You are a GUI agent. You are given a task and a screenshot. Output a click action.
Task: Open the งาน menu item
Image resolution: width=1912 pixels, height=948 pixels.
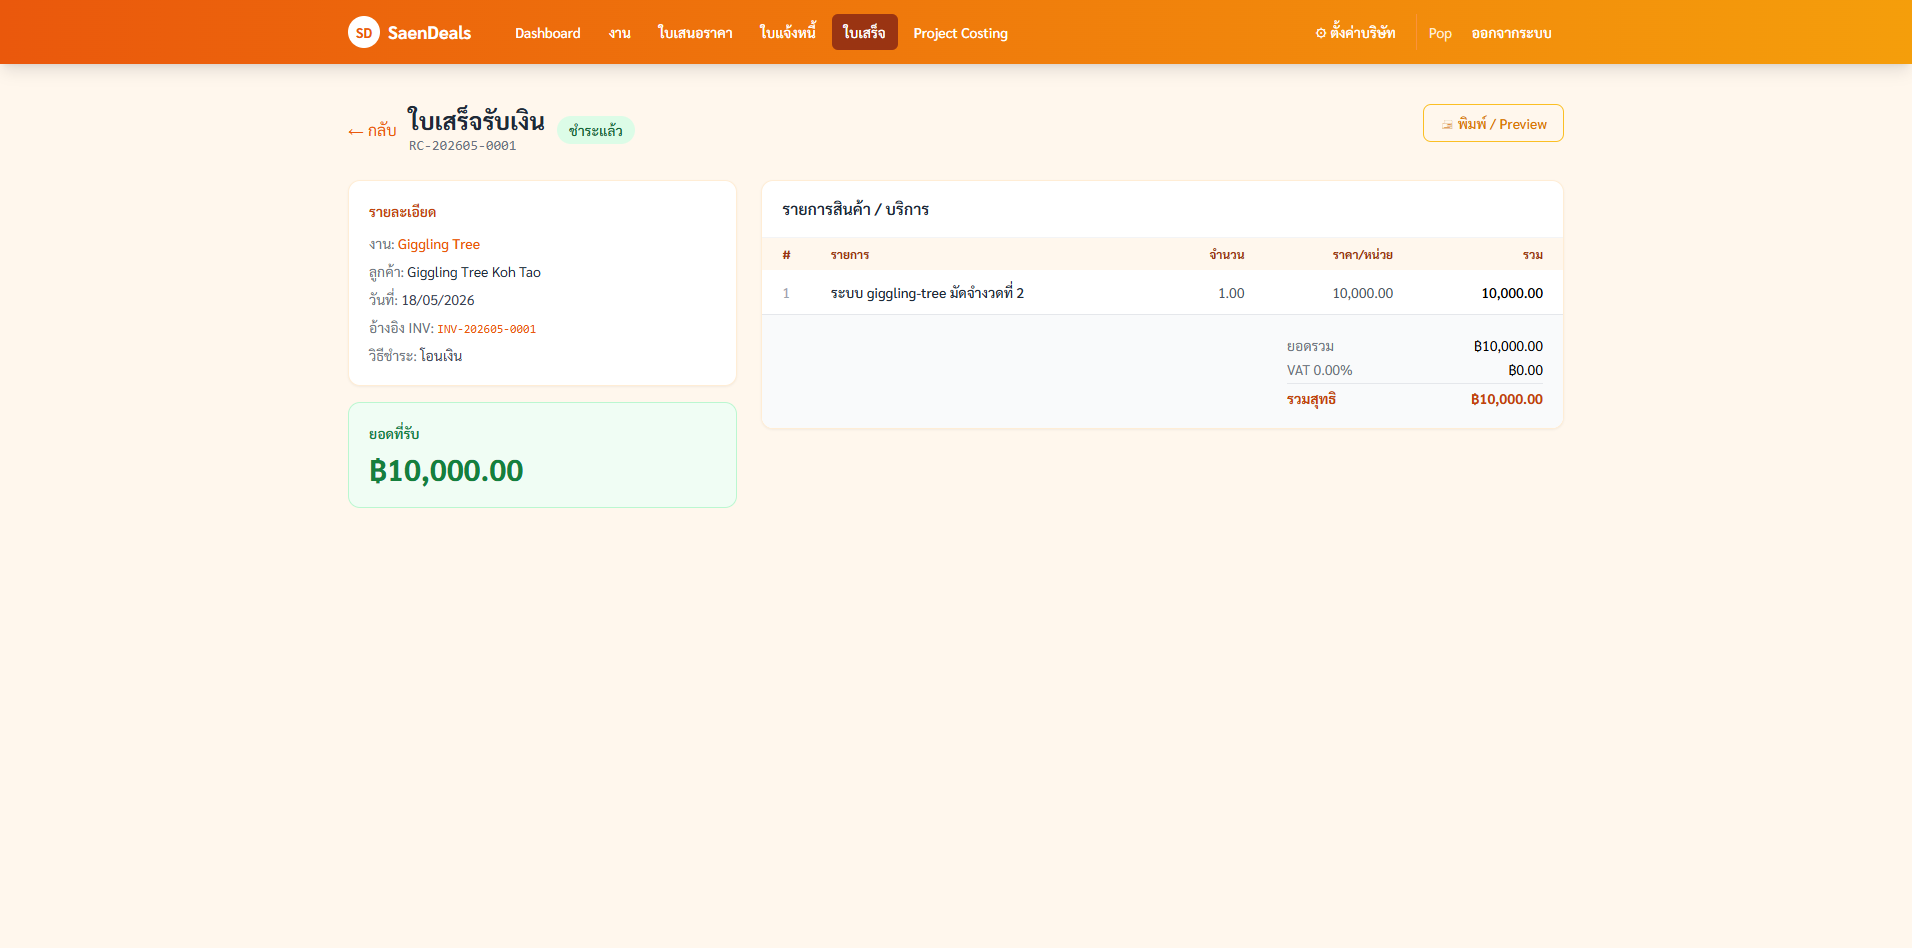click(620, 33)
